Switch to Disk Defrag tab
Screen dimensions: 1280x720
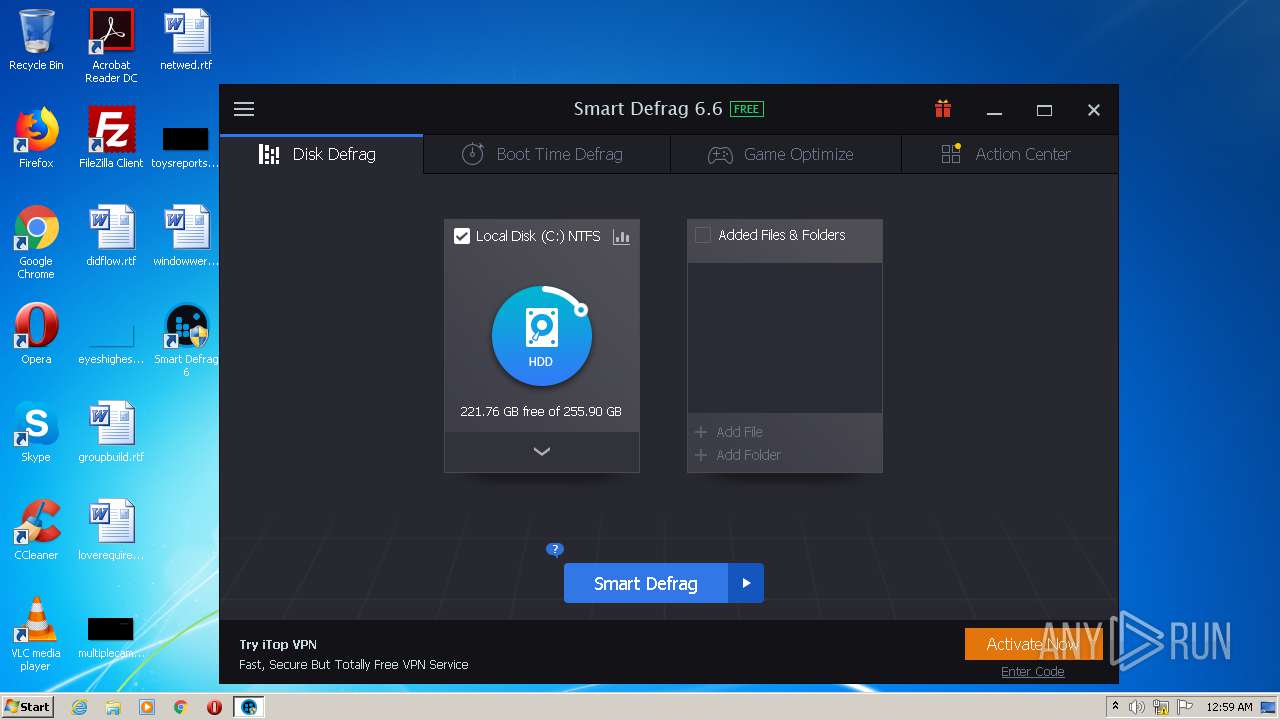(x=322, y=154)
